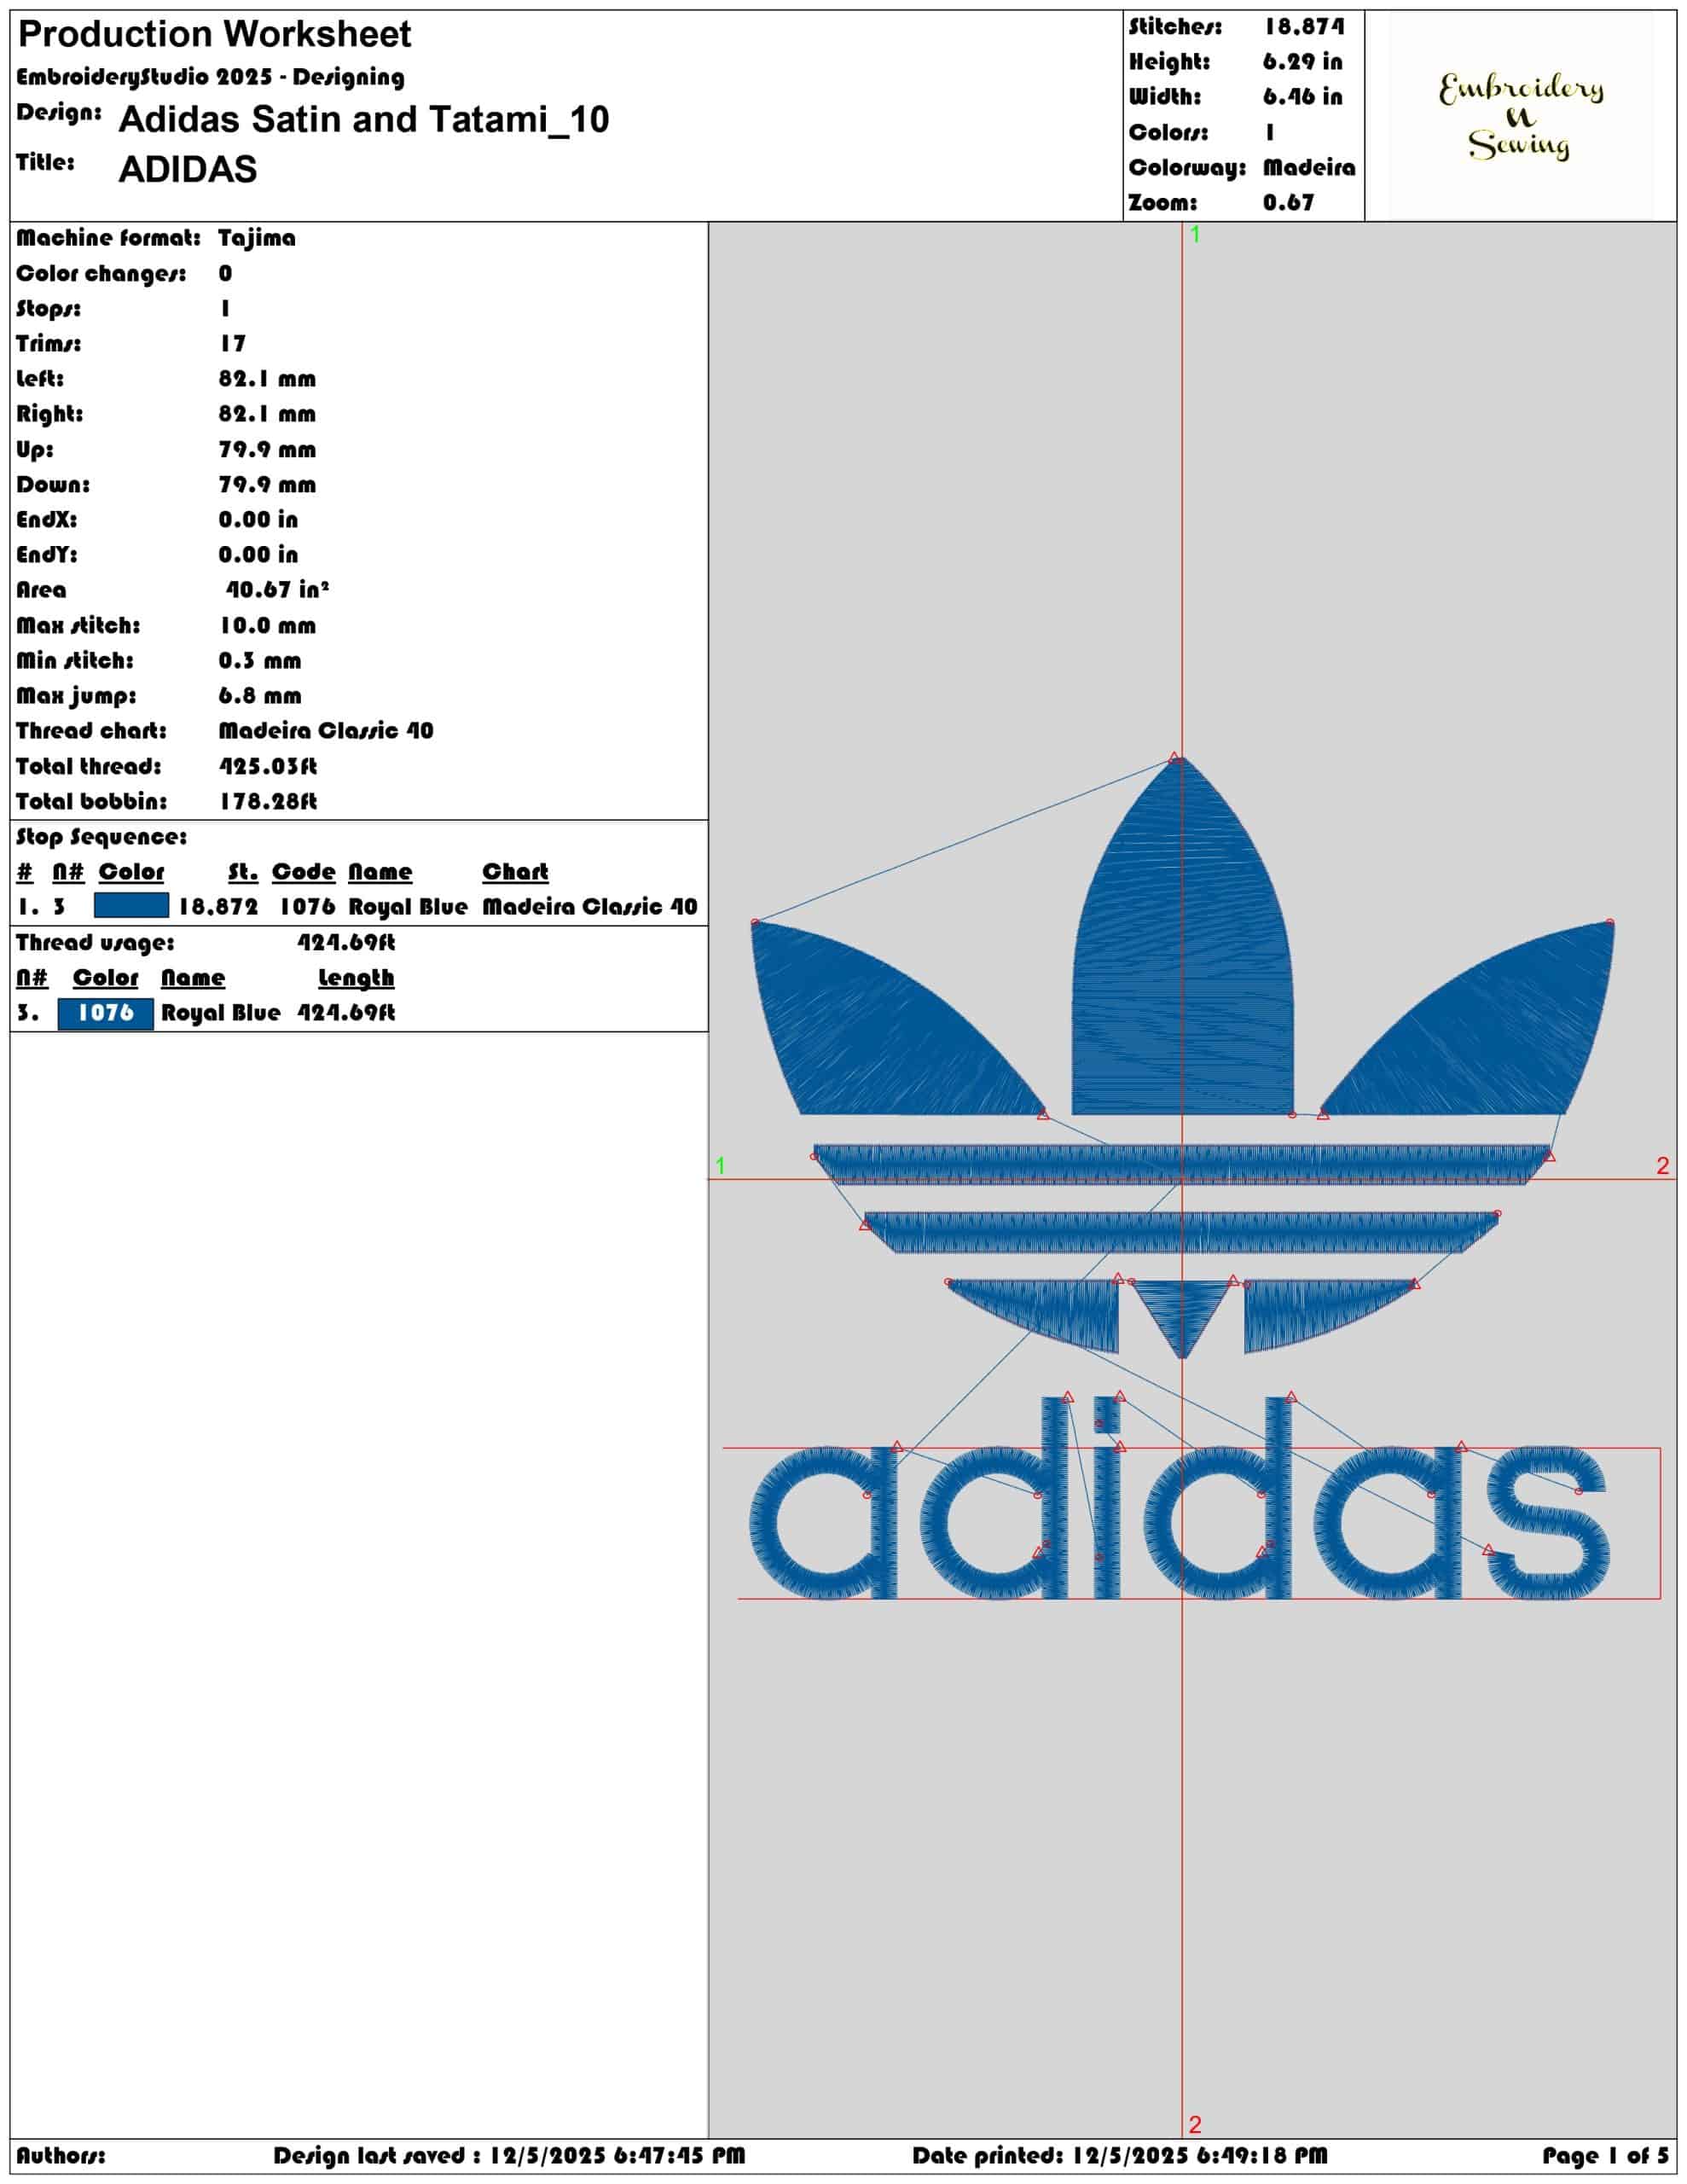Click the "Page 1 of 5" footer text
The height and width of the screenshot is (2184, 1687).
click(x=1605, y=2156)
